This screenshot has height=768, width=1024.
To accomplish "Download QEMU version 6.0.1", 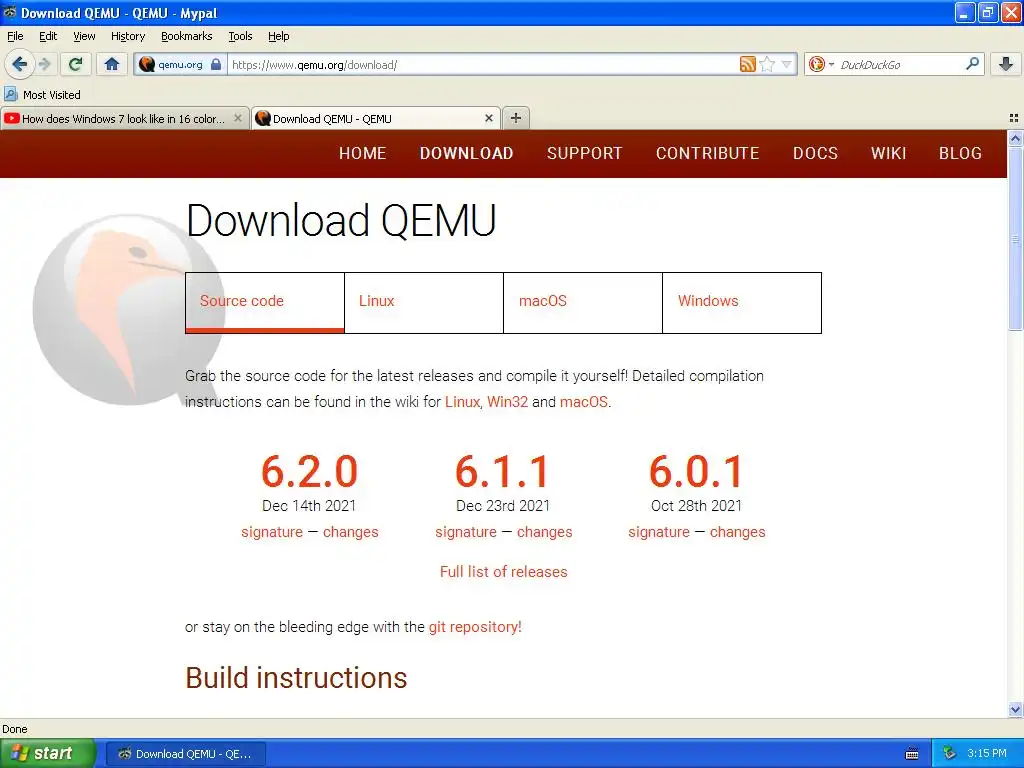I will pos(696,472).
